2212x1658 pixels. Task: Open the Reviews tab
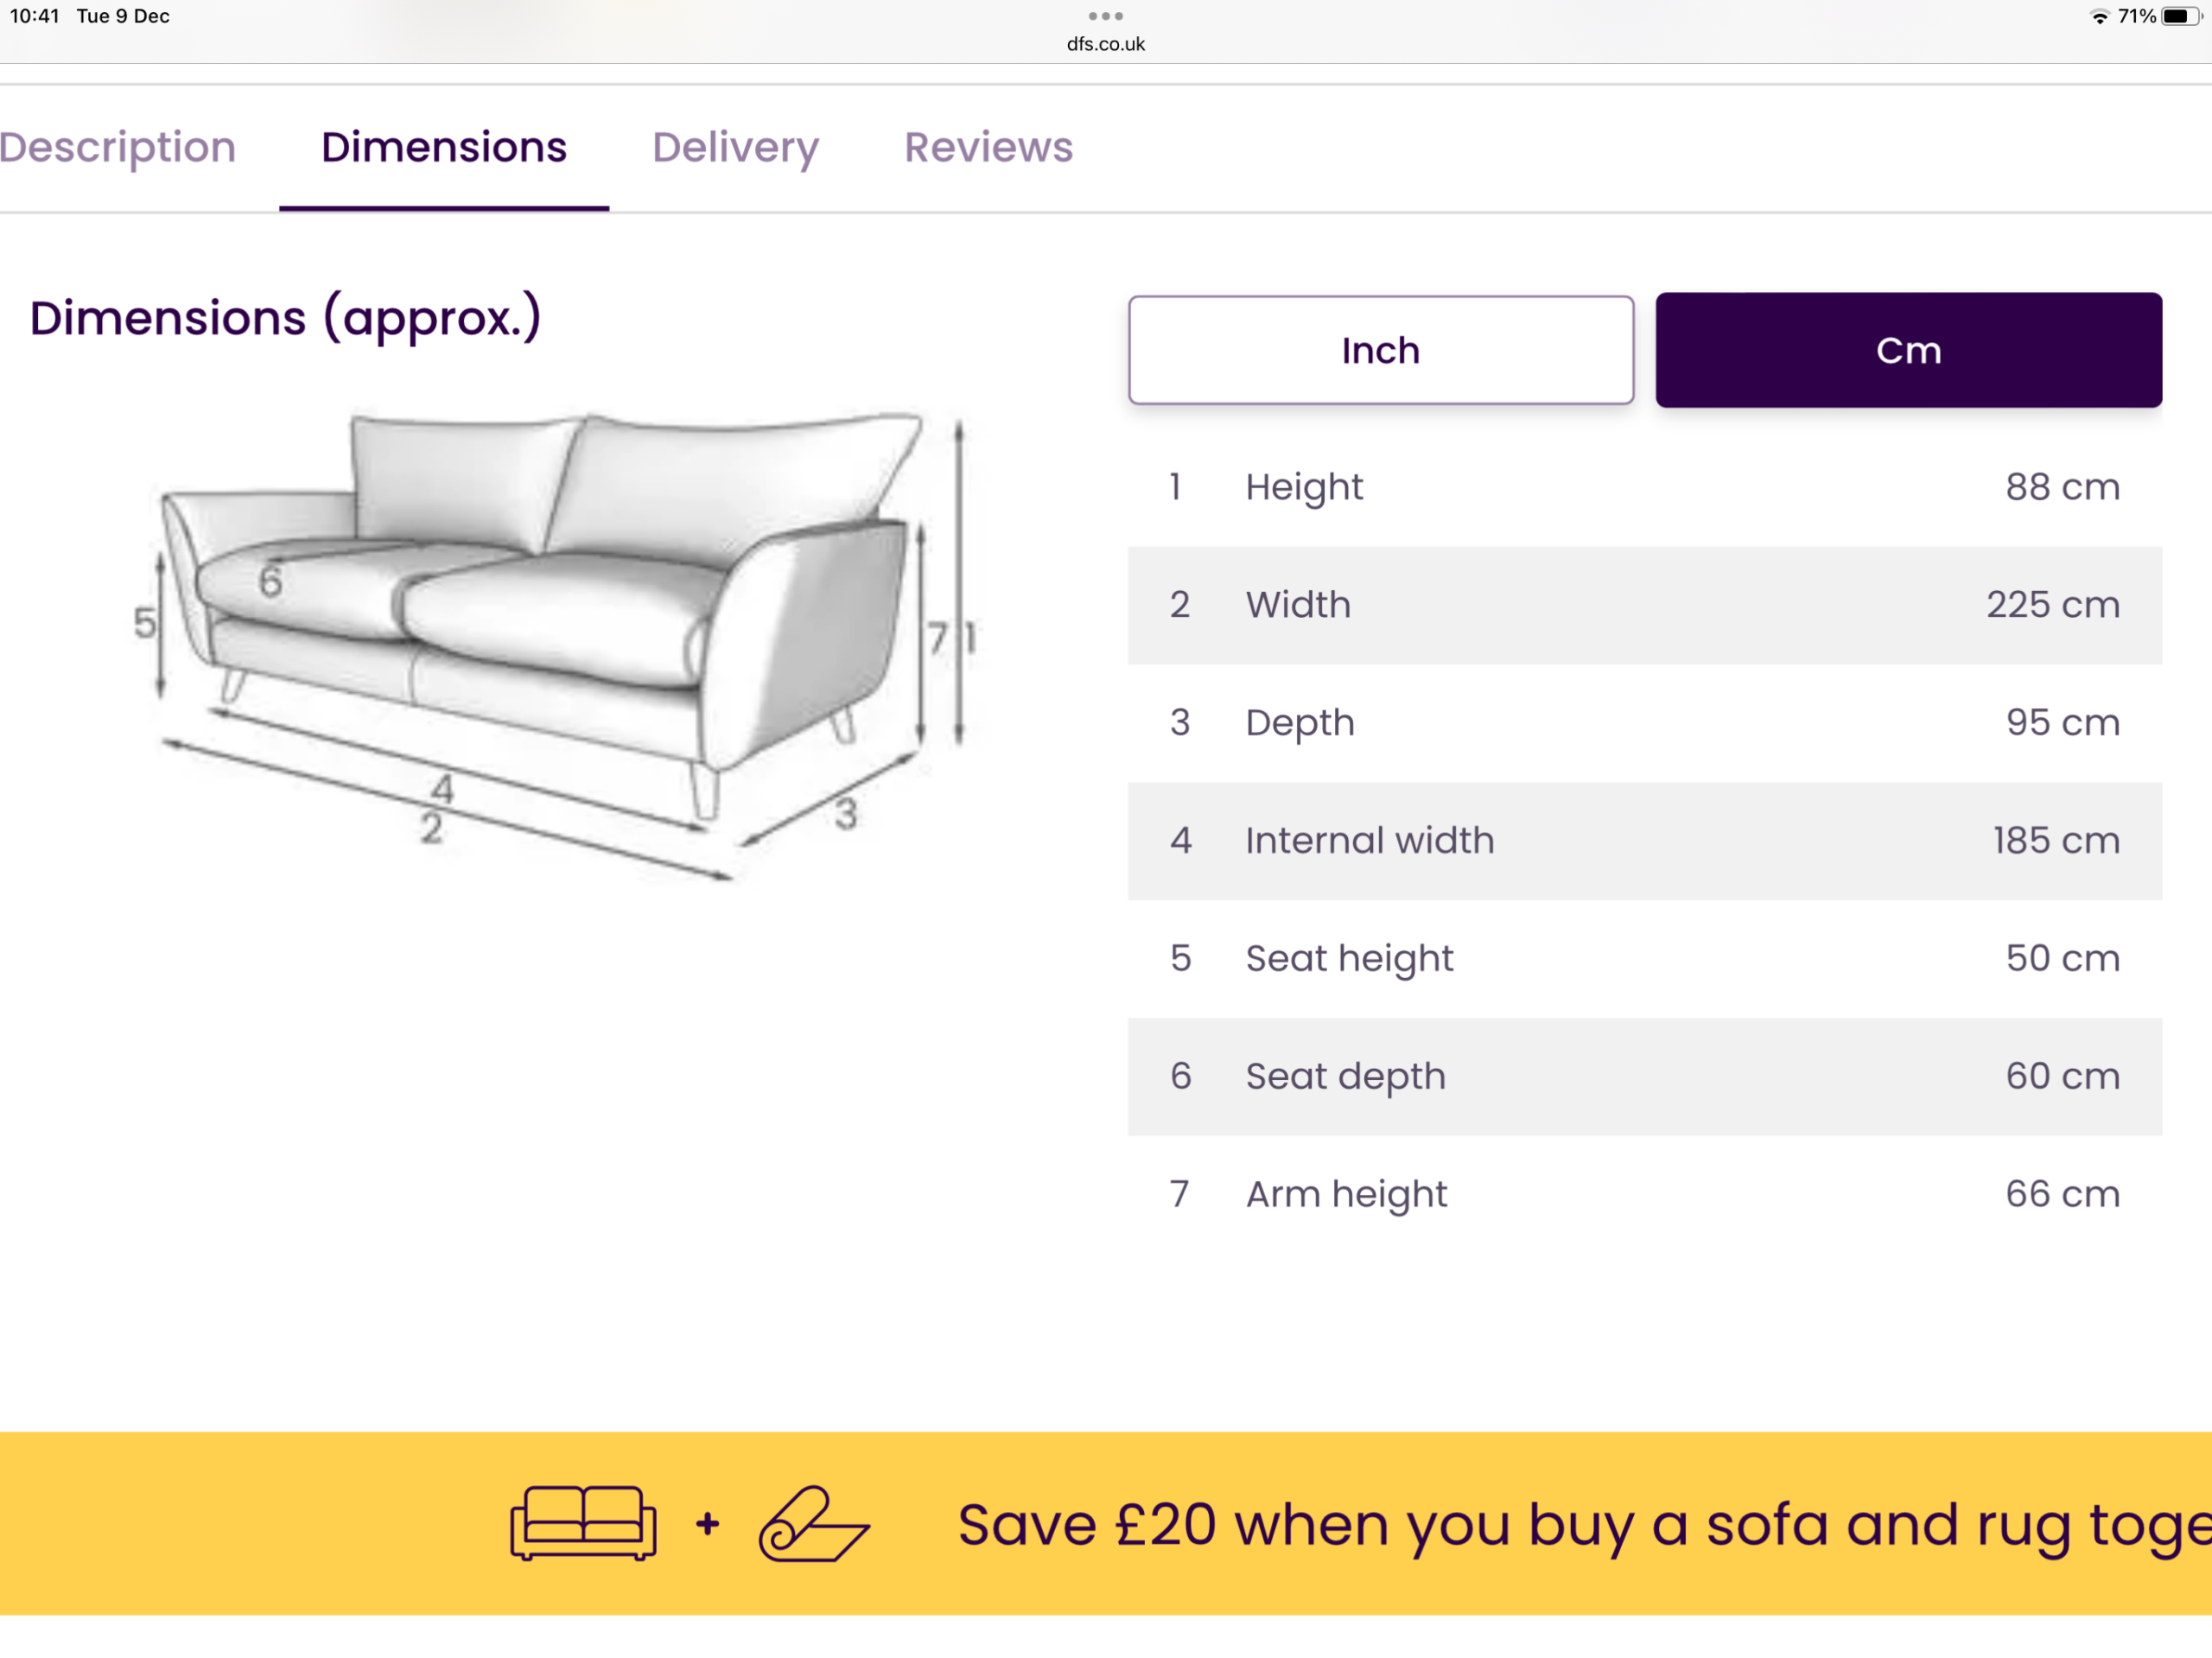click(x=988, y=148)
